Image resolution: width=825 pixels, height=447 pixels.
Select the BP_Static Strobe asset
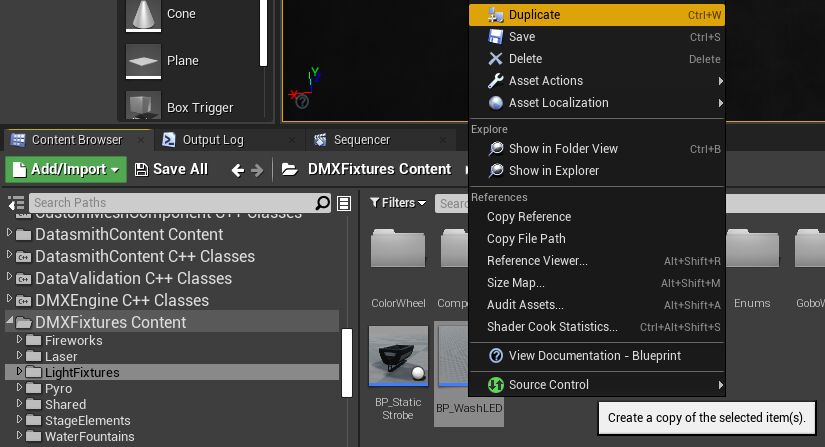(398, 373)
